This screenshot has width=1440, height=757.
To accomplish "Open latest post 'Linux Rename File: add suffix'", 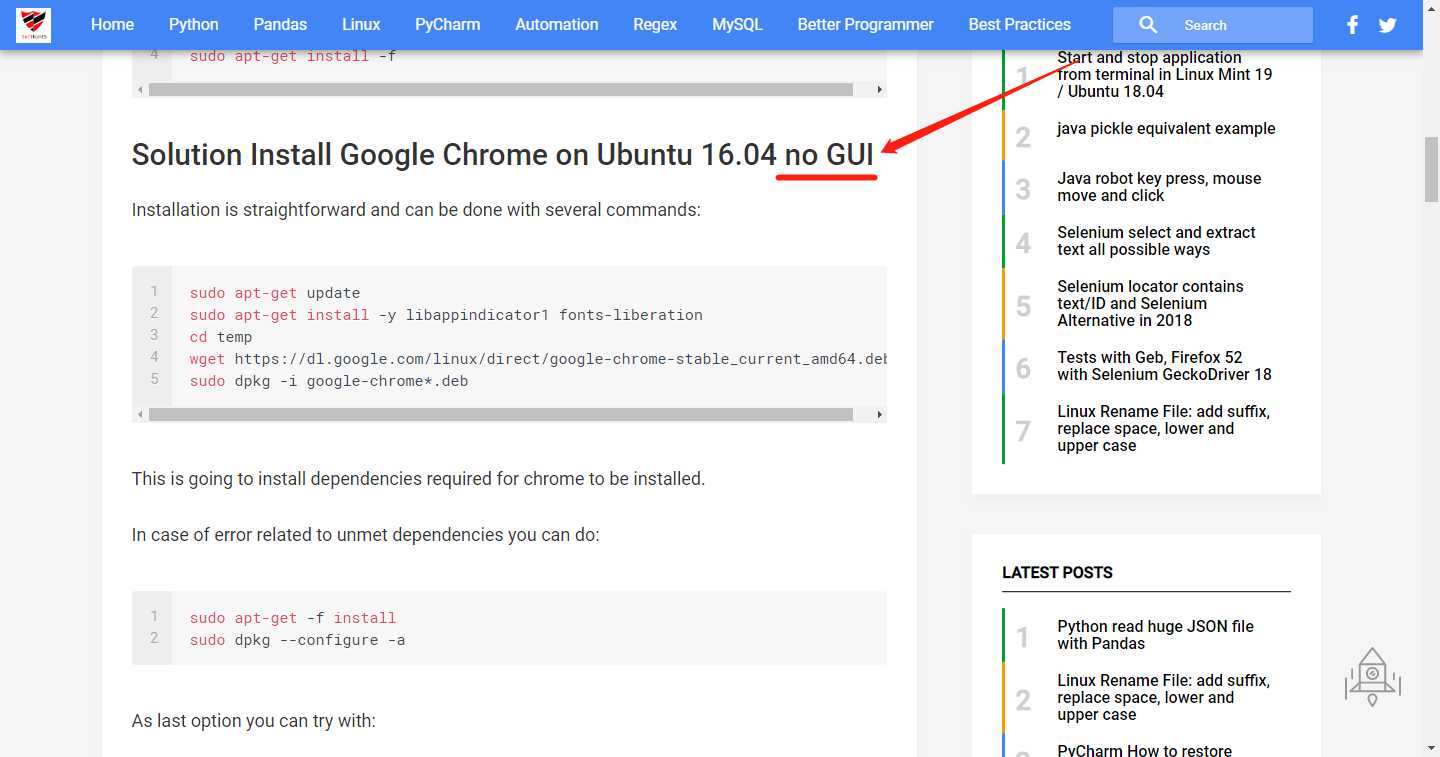I will pos(1163,697).
